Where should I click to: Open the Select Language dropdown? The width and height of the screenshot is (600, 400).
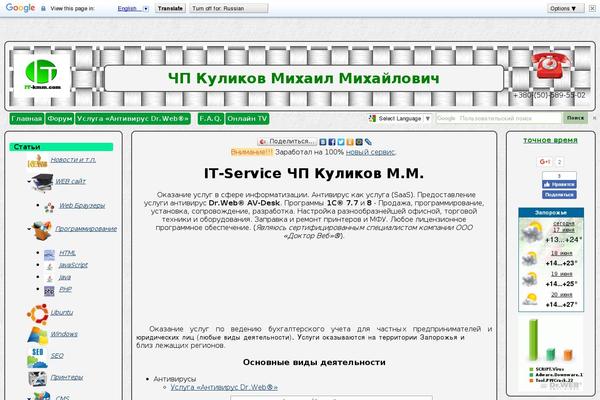(400, 119)
